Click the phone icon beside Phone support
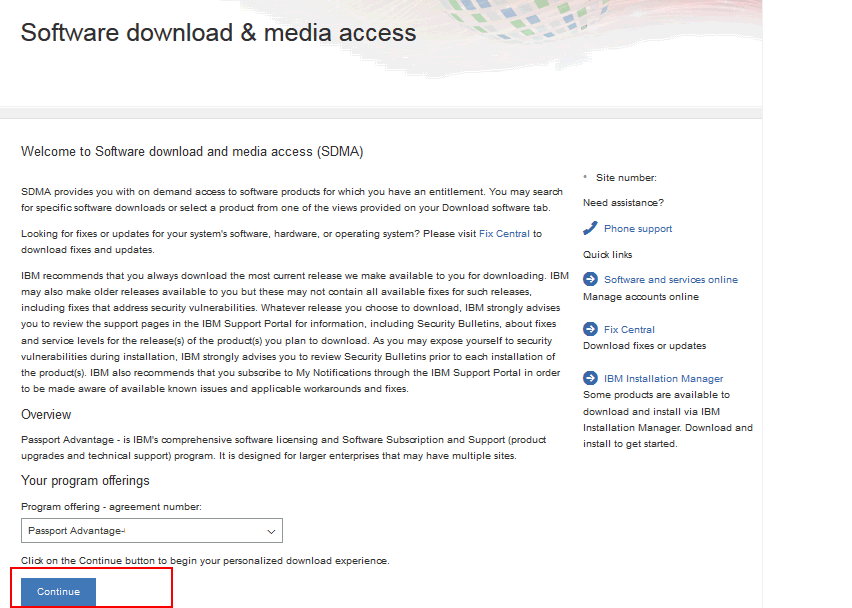This screenshot has width=852, height=608. [x=590, y=228]
